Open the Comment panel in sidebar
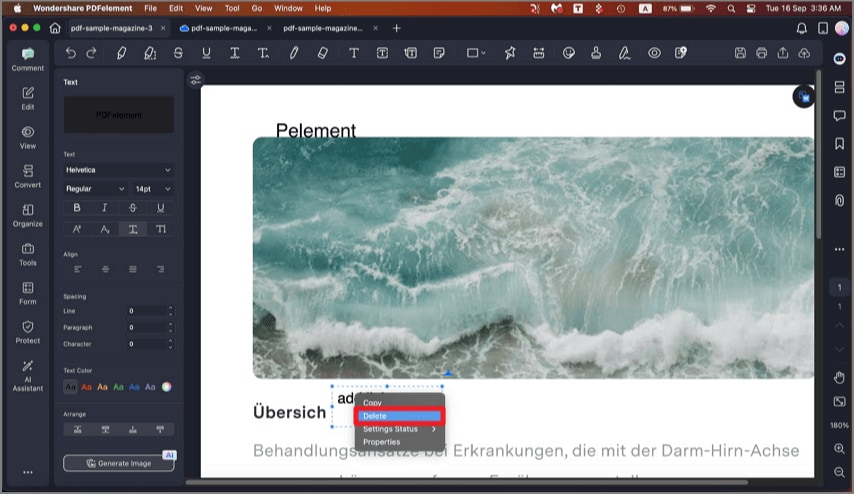Viewport: 854px width, 494px height. click(28, 59)
